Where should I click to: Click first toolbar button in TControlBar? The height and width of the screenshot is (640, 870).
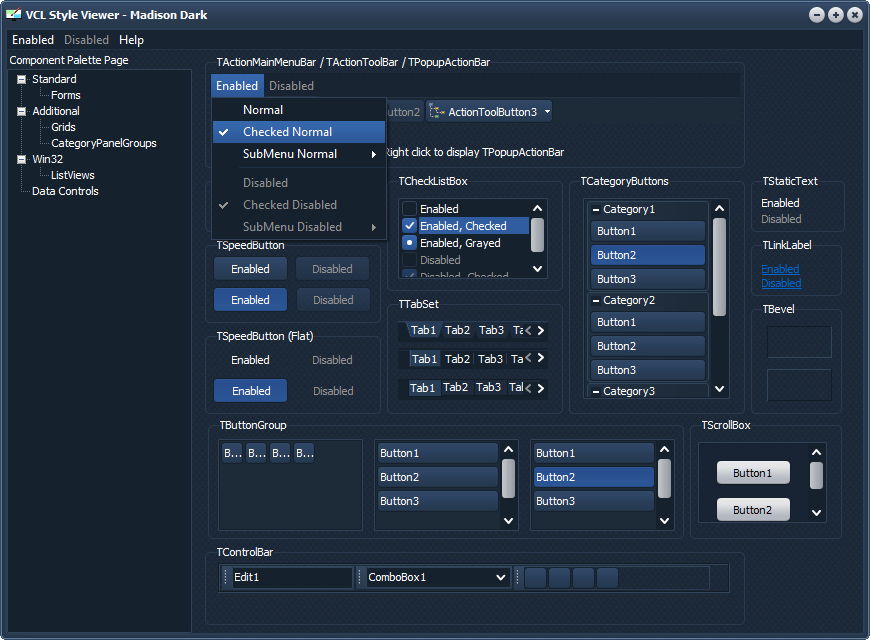(x=535, y=578)
